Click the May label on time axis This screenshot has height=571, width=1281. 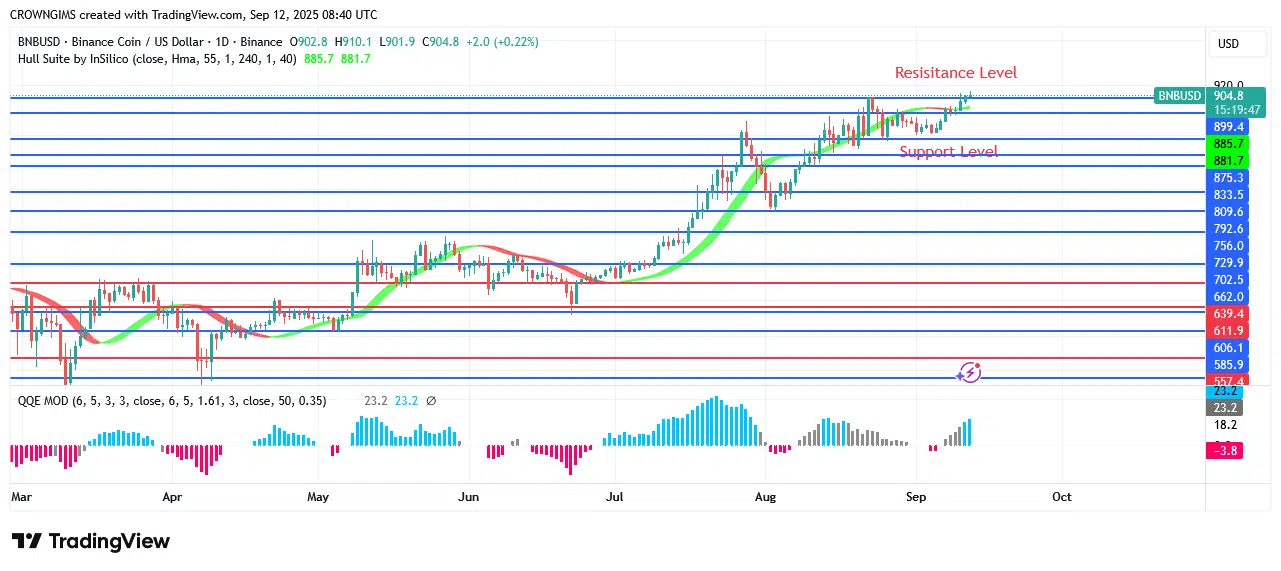[x=318, y=497]
